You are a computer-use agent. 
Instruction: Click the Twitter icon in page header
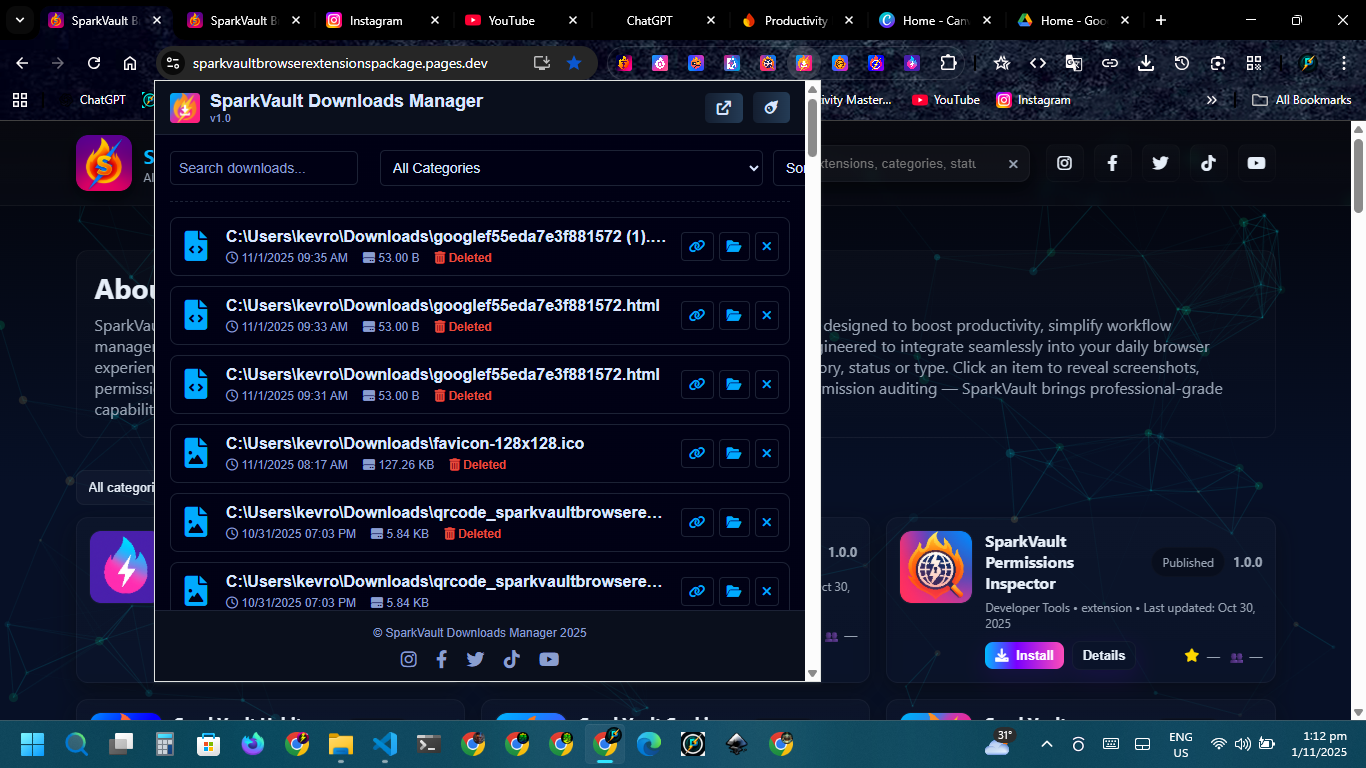click(1160, 163)
